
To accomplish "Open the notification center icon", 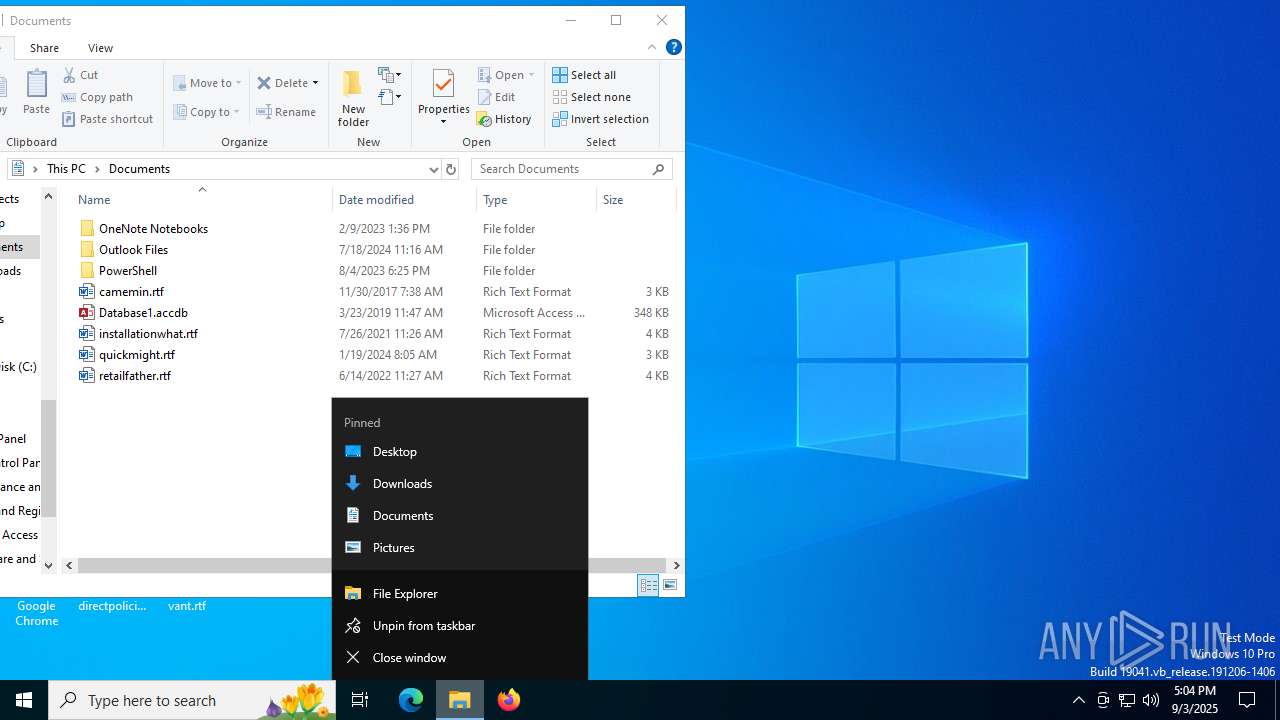I will (x=1247, y=700).
